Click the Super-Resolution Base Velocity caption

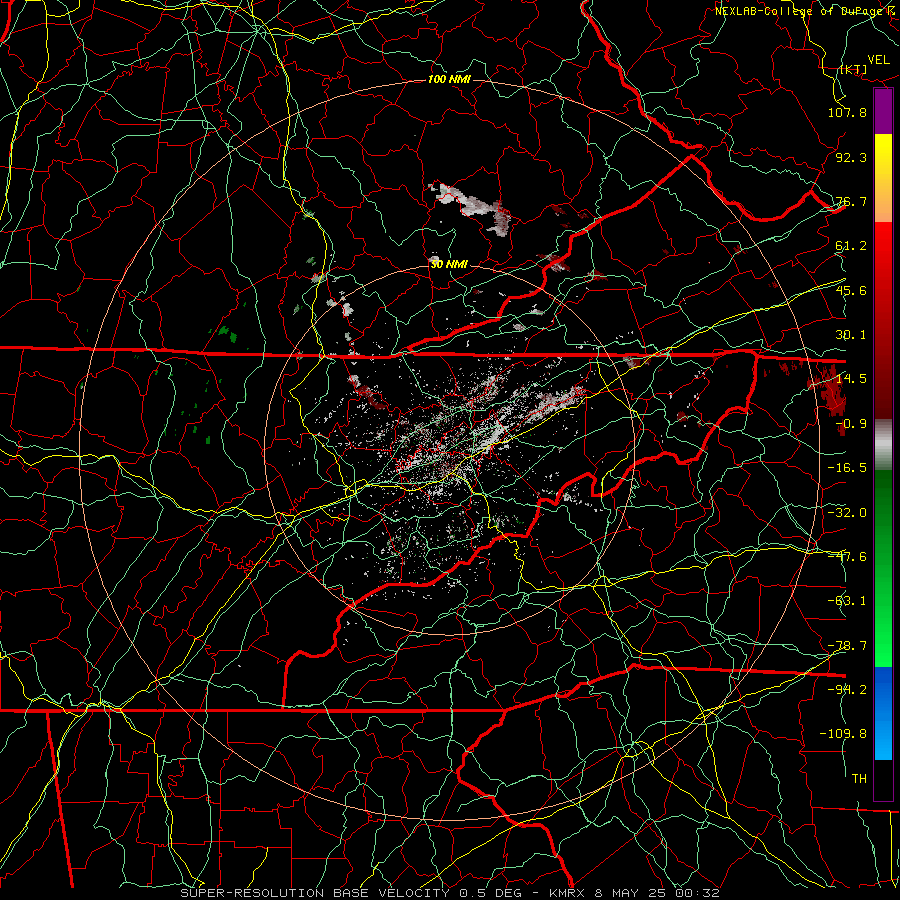click(x=449, y=893)
